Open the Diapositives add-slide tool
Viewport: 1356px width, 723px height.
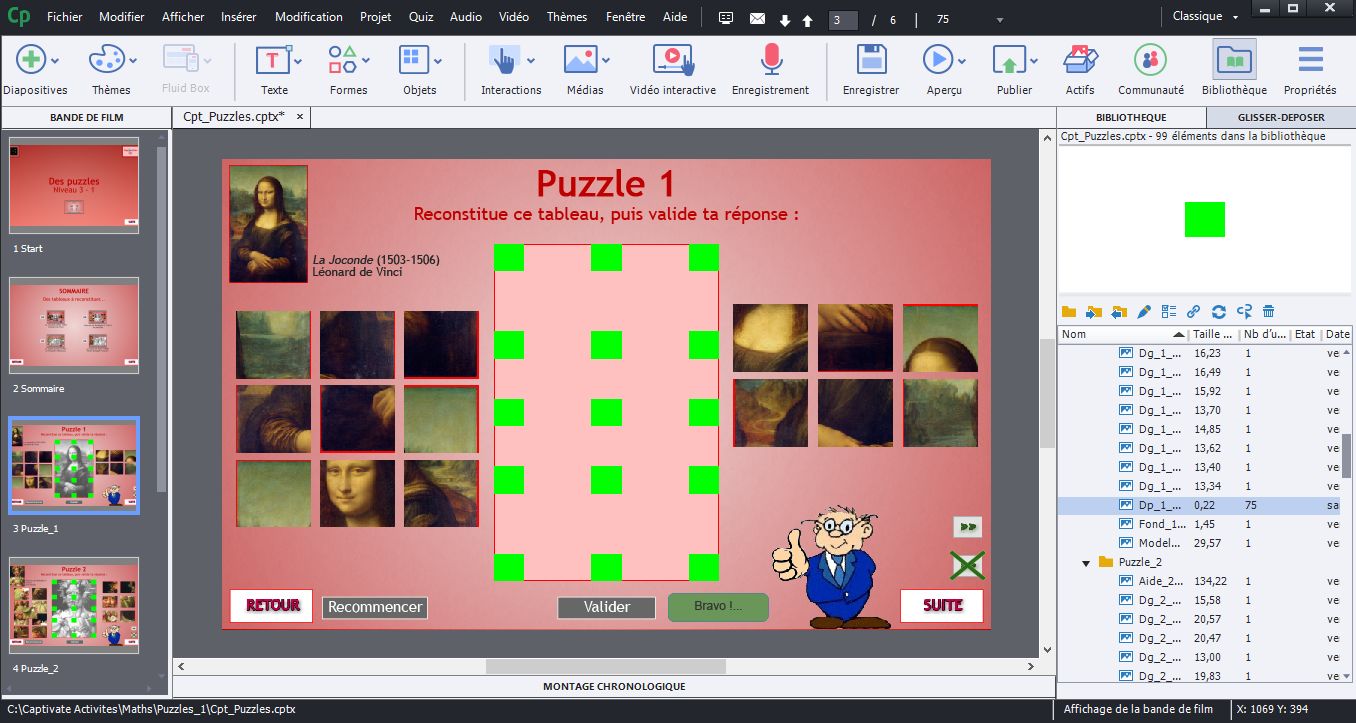point(30,62)
